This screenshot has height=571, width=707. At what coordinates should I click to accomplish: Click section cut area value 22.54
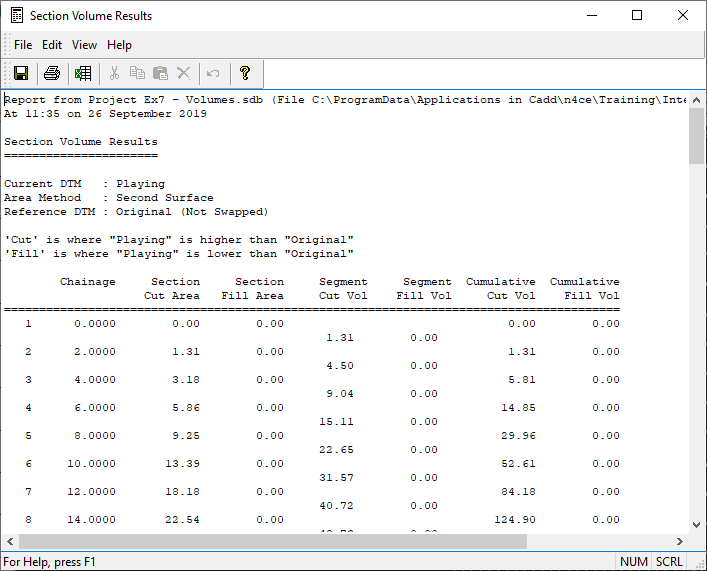click(182, 519)
